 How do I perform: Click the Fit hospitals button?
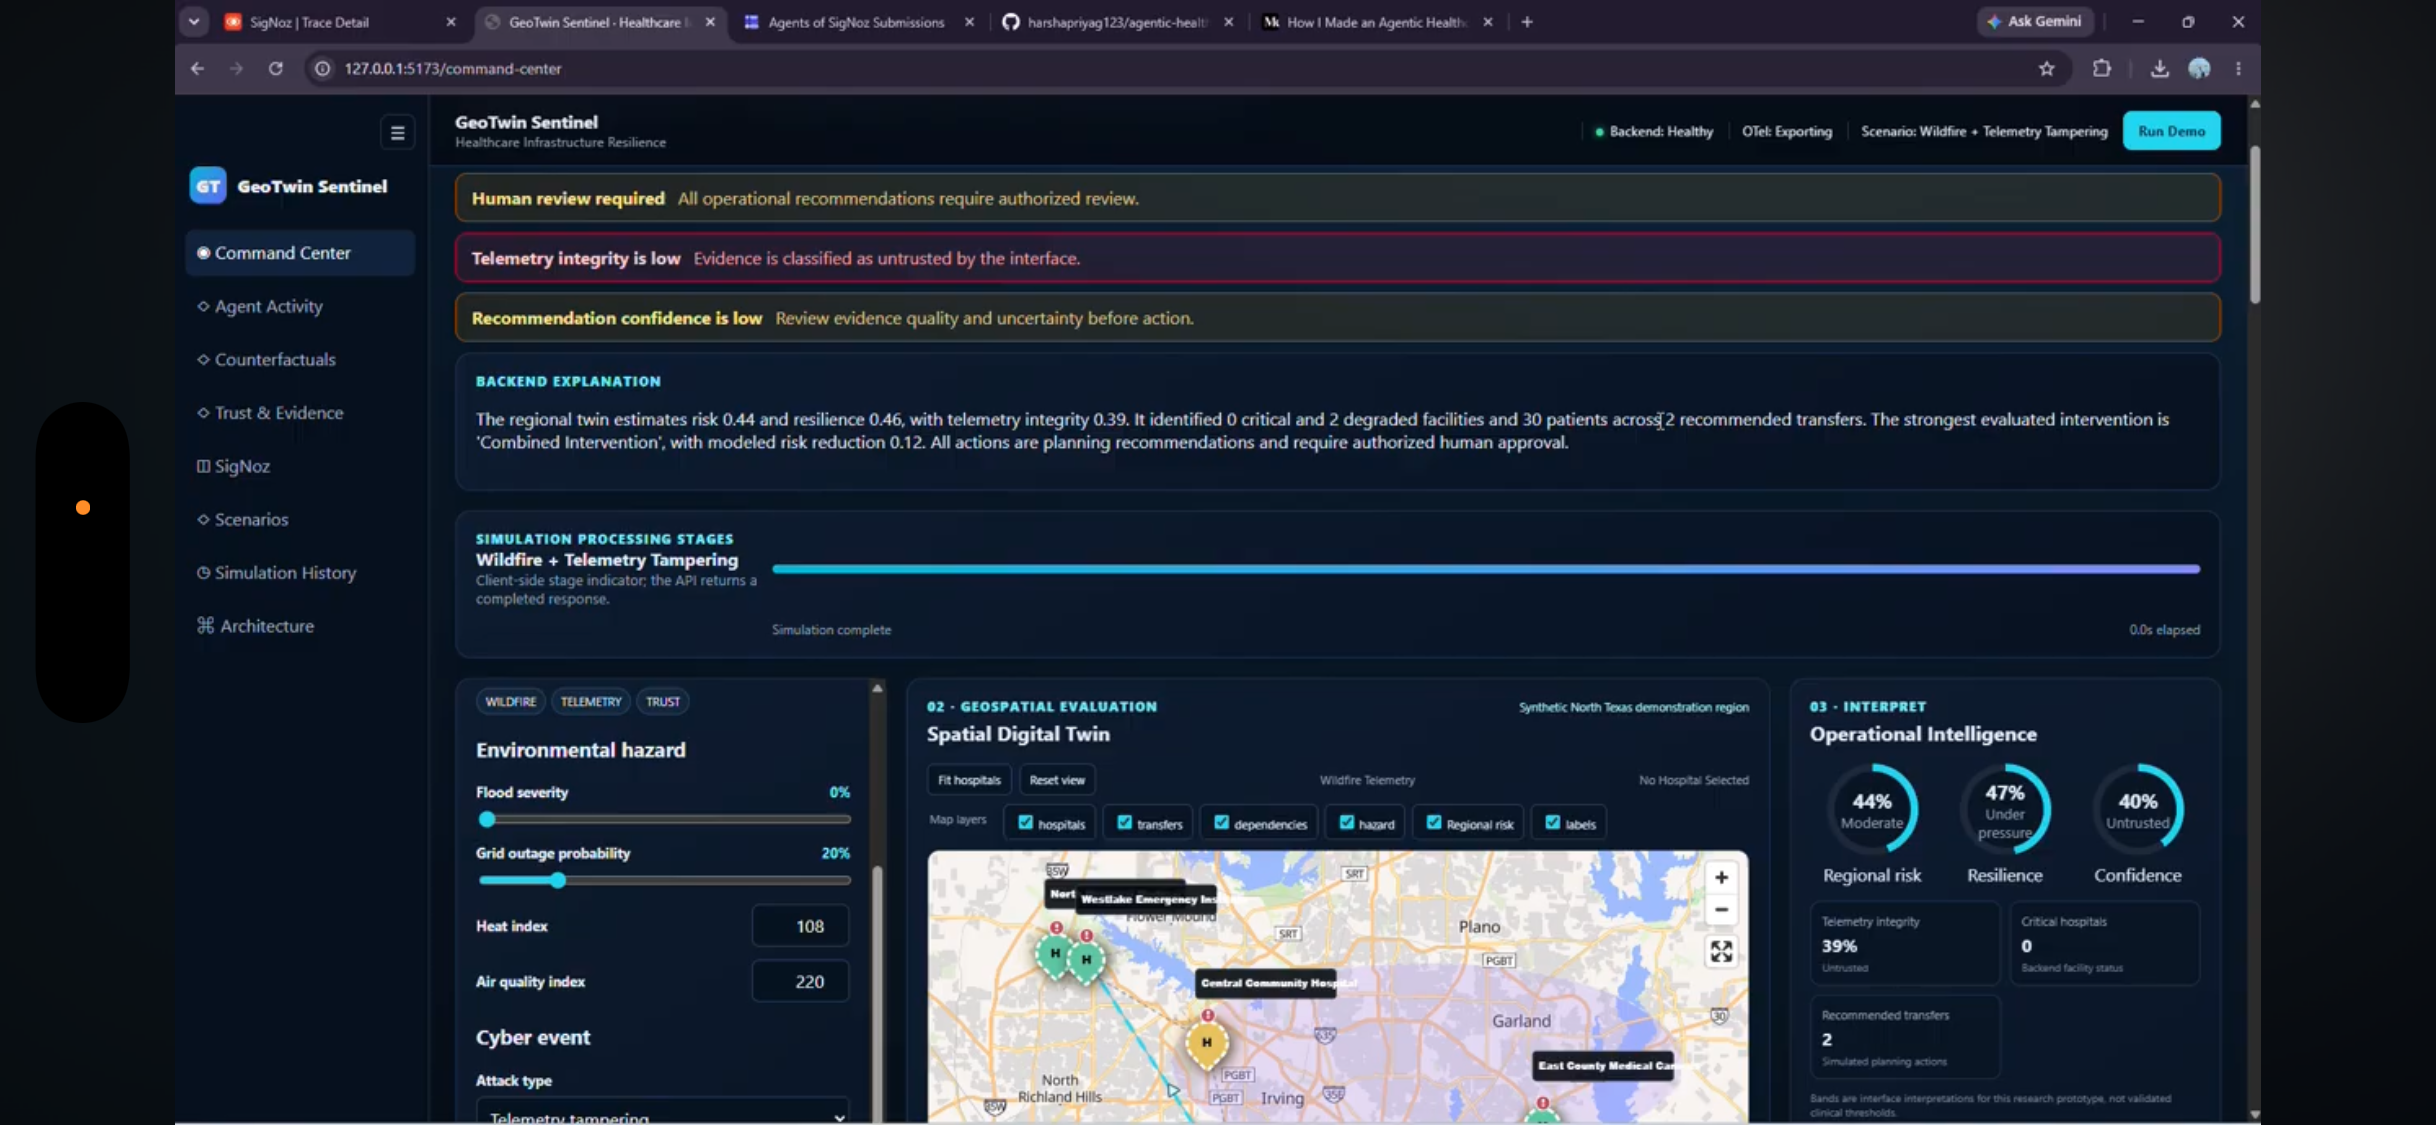969,780
